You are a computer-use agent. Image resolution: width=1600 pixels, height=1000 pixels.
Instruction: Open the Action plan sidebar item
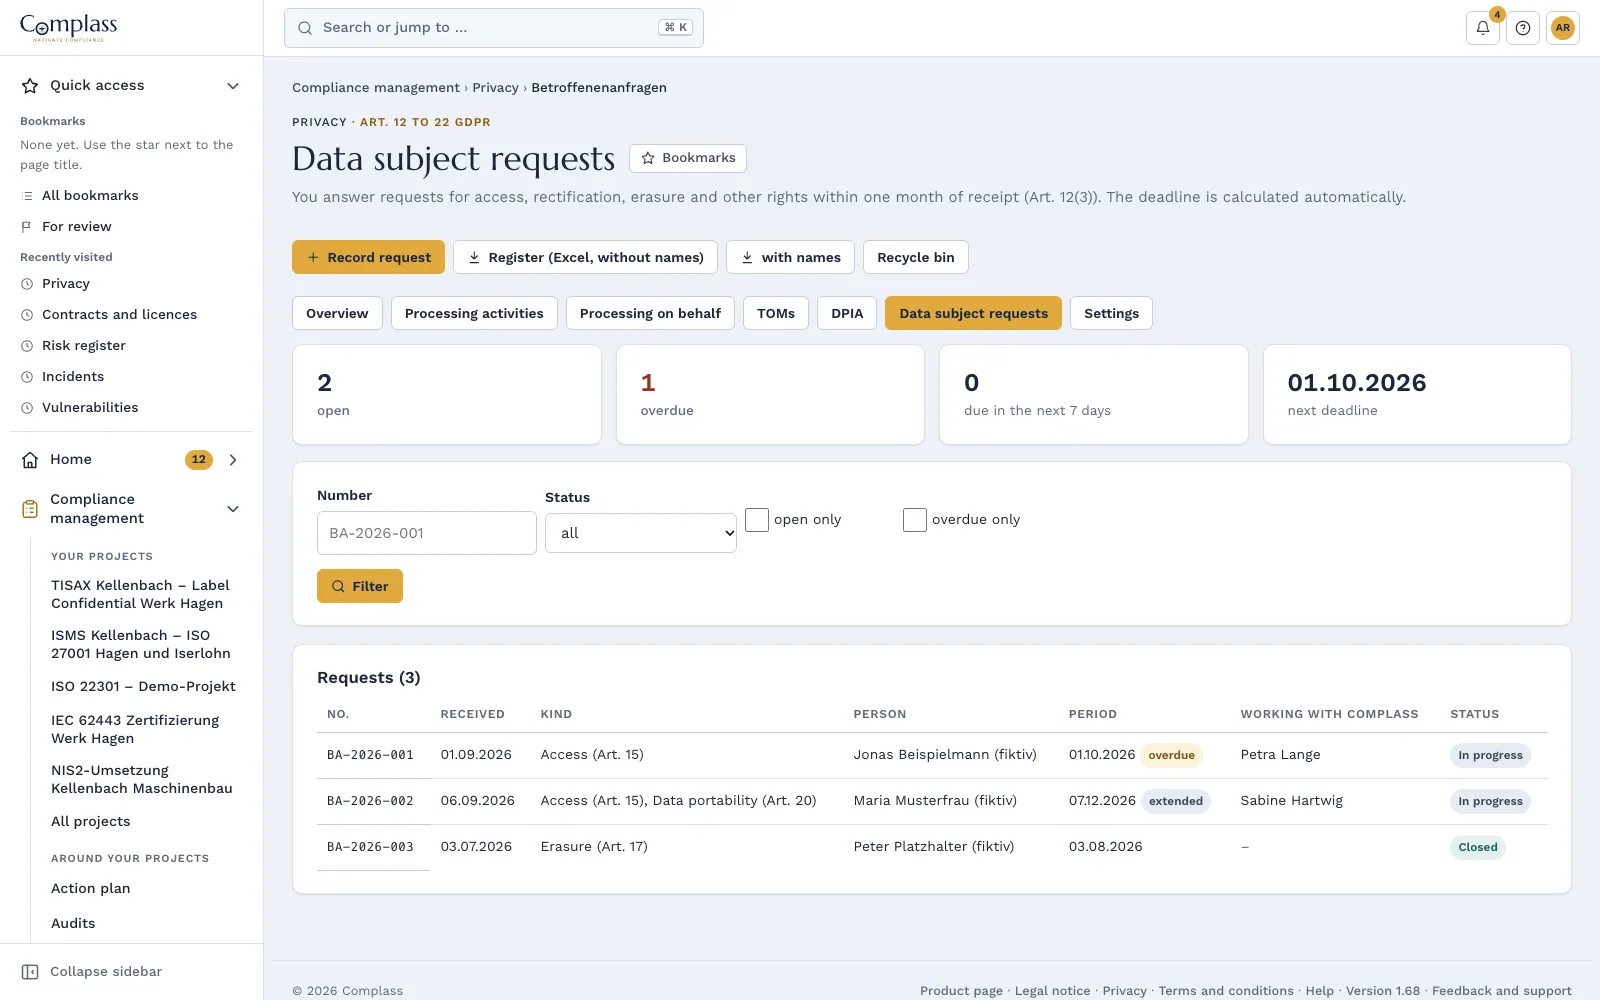pos(91,888)
